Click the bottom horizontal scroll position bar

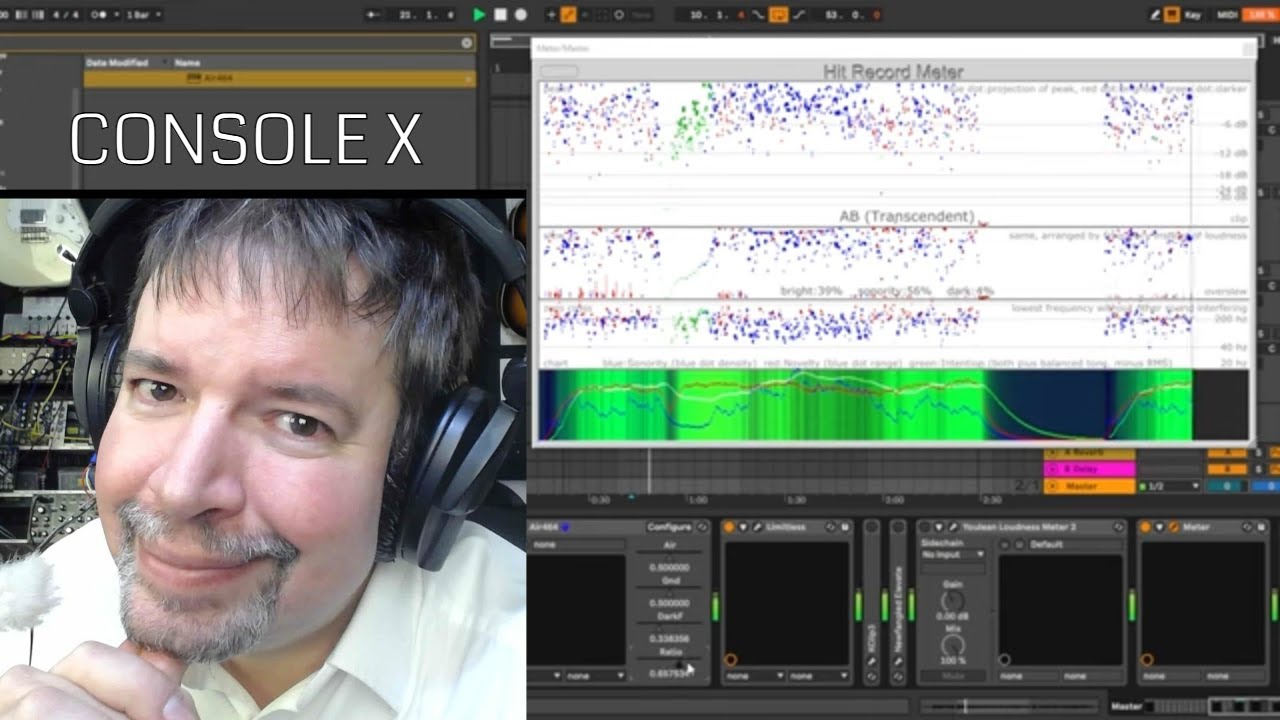tap(1008, 706)
